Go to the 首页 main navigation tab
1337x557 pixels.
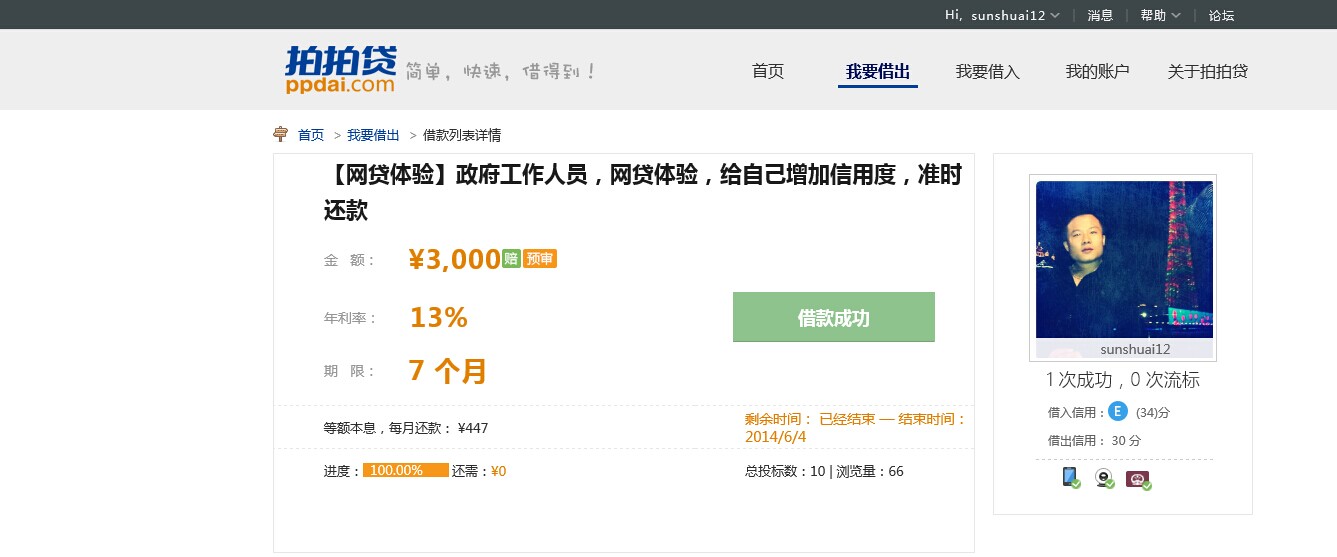tap(768, 71)
